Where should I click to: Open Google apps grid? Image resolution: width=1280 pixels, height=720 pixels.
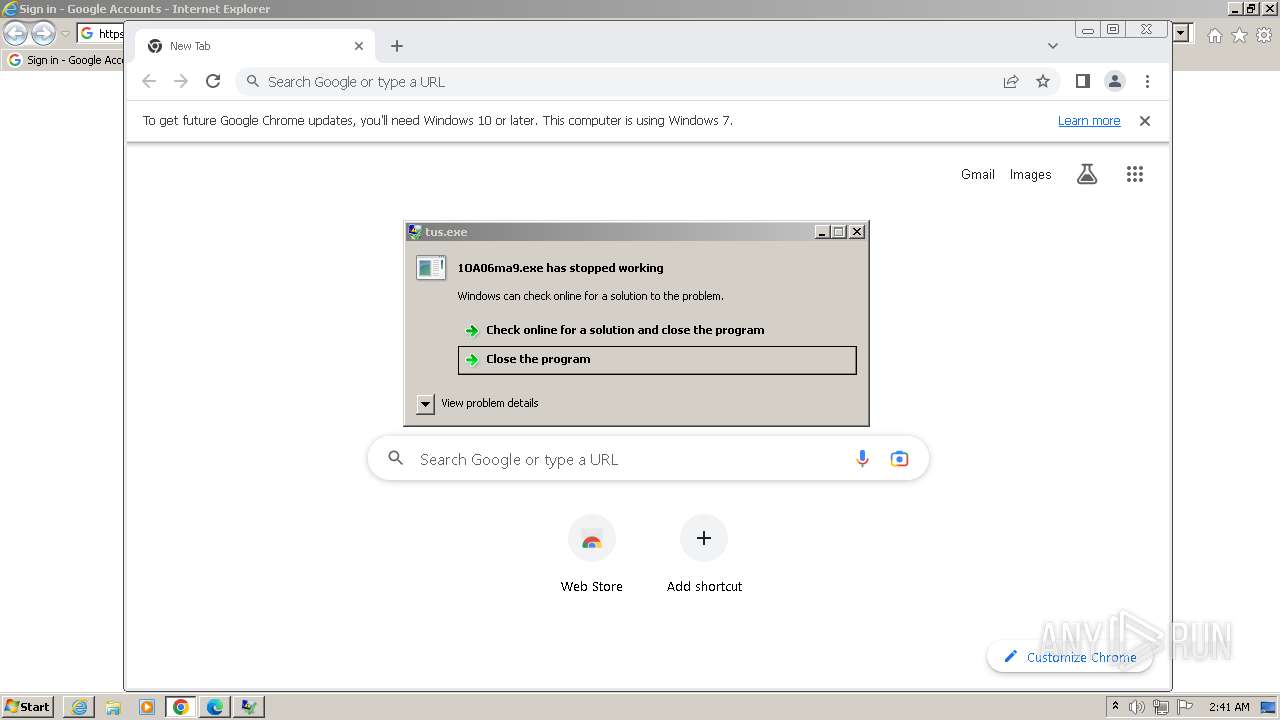[x=1134, y=174]
